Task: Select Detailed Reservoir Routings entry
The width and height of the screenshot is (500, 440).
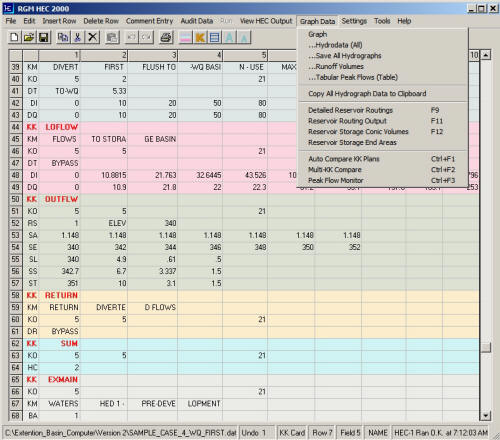Action: click(x=350, y=110)
